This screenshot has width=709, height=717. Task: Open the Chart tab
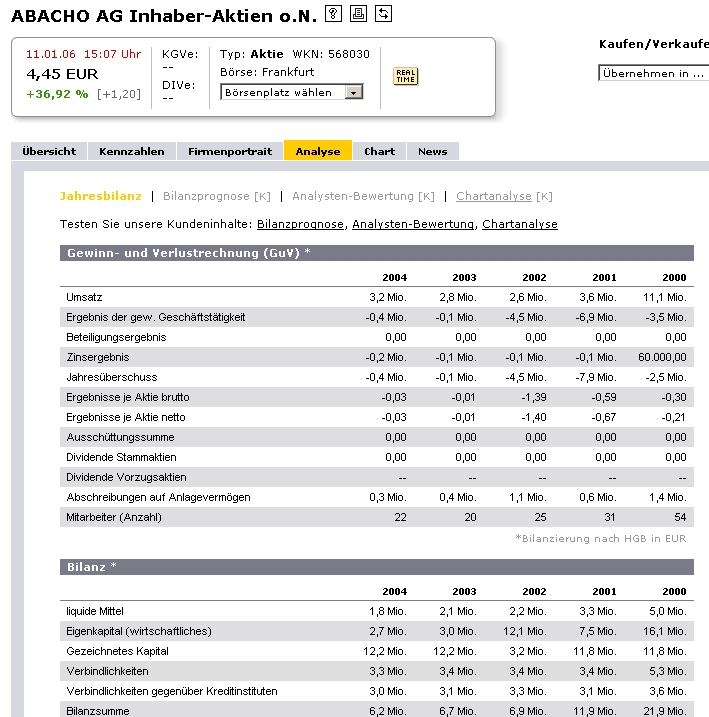(x=380, y=151)
